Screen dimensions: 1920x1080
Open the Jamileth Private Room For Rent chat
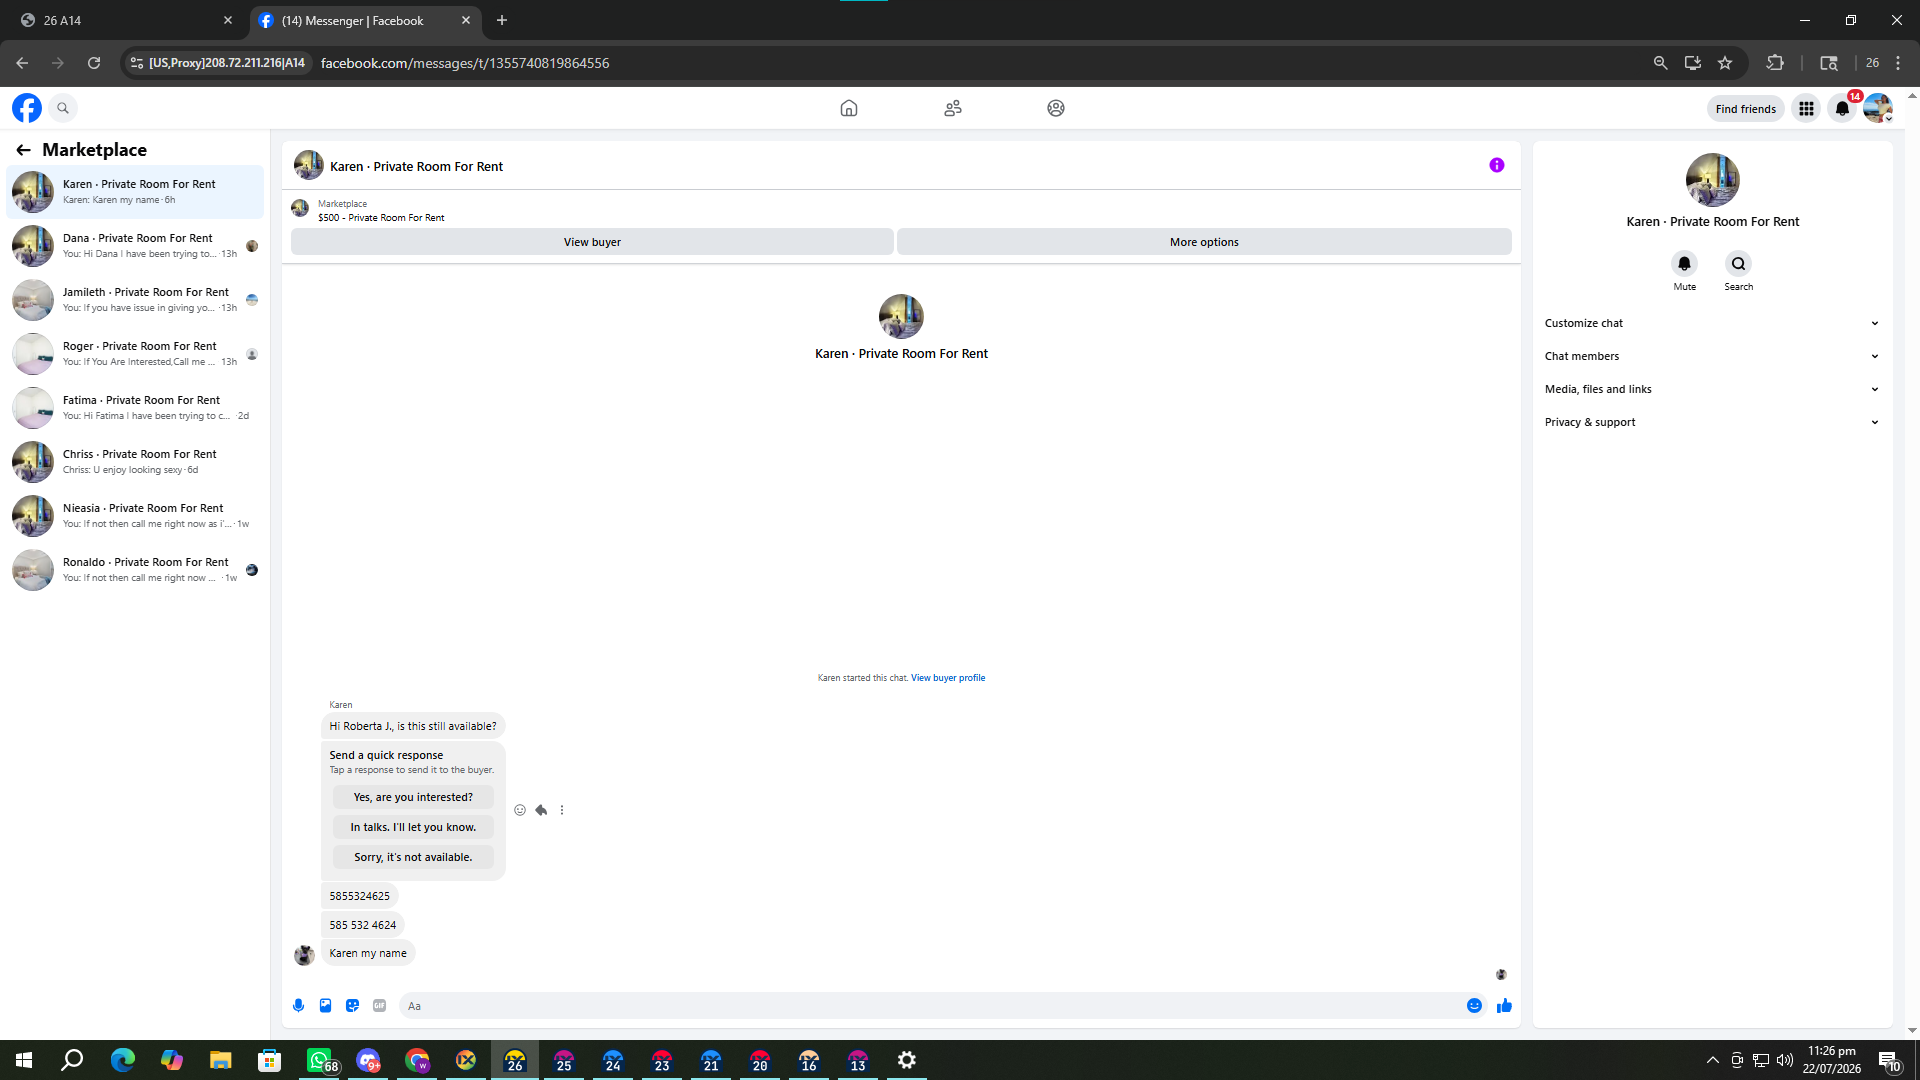(x=135, y=300)
